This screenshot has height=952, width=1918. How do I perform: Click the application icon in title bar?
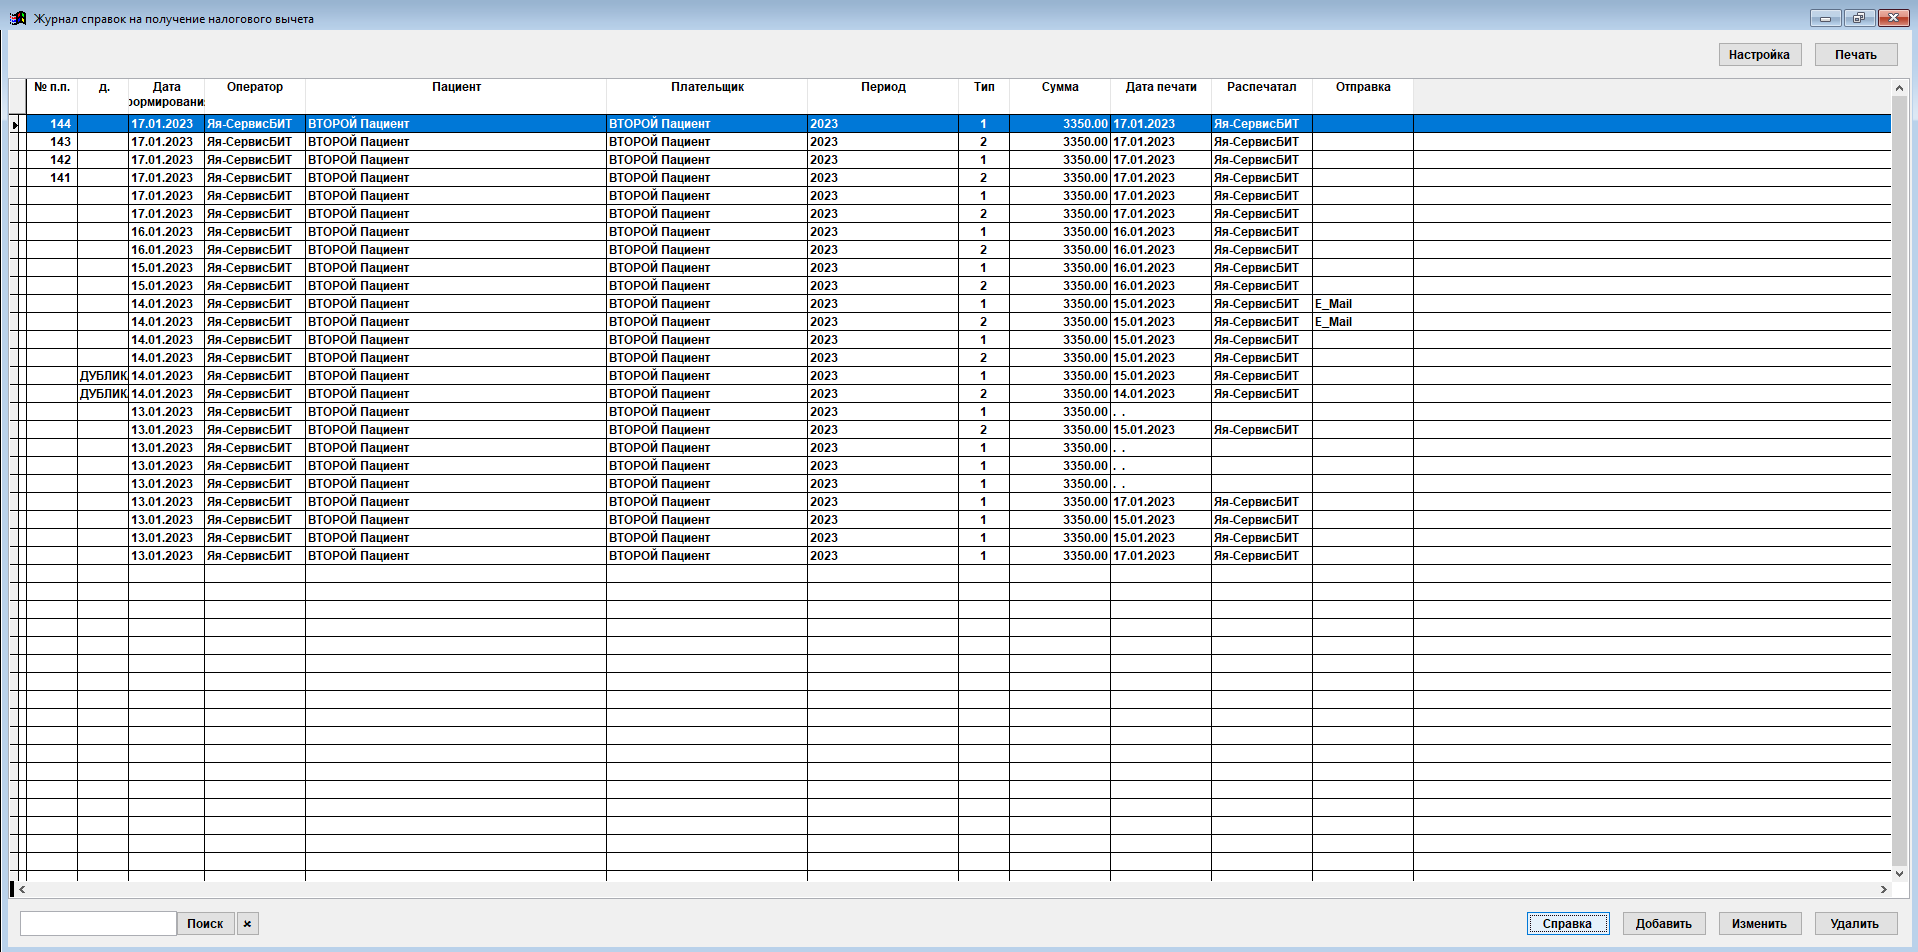(x=17, y=18)
